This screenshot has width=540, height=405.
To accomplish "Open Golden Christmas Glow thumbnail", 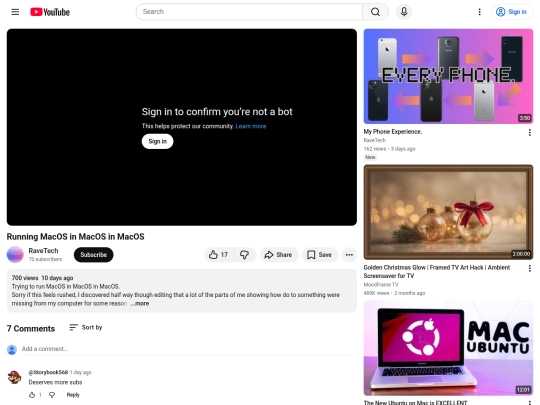I will click(x=448, y=212).
